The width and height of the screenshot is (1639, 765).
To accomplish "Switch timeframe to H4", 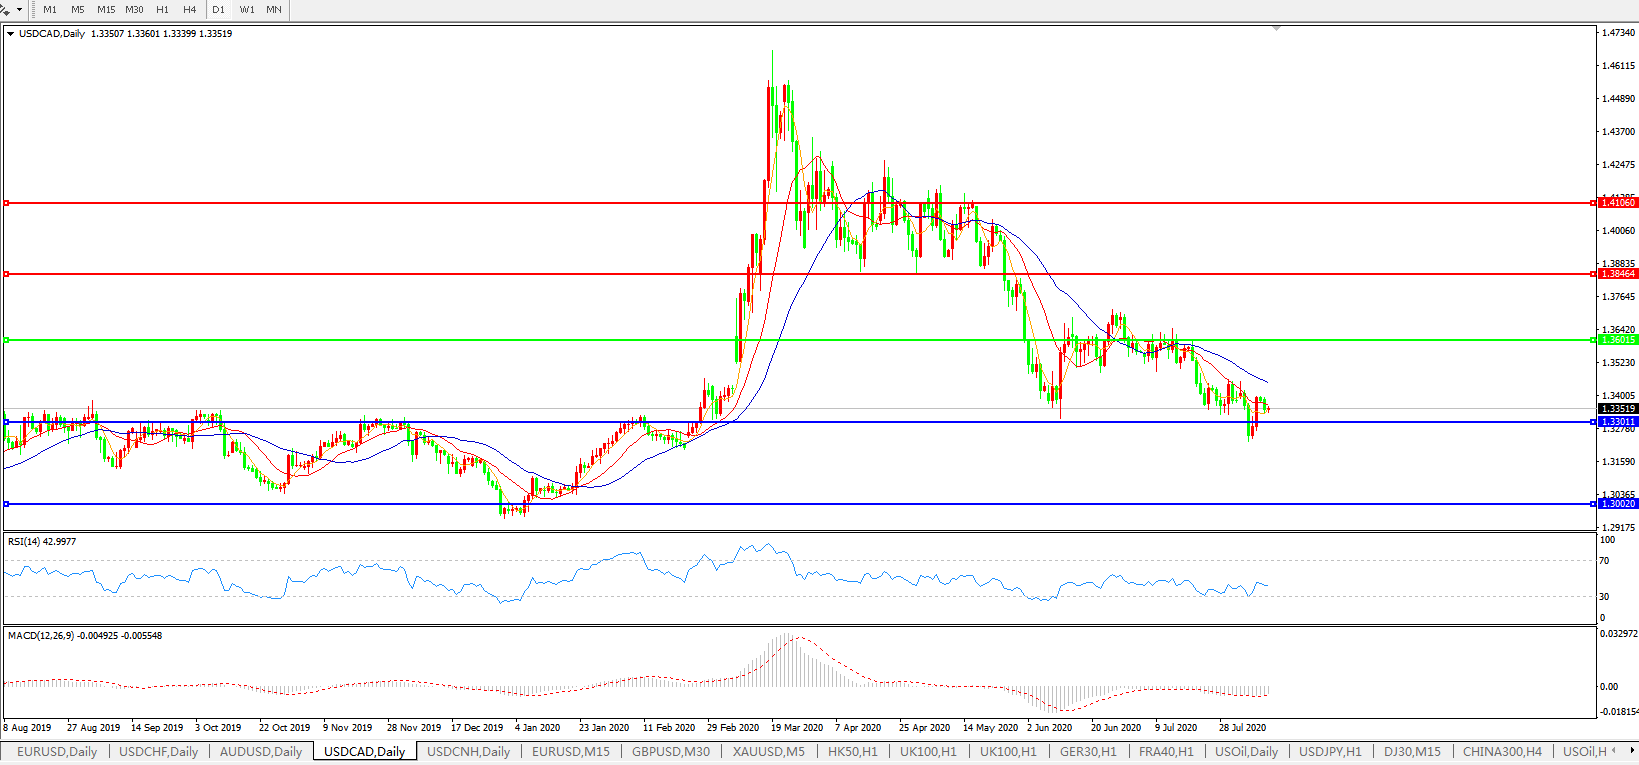I will [189, 10].
